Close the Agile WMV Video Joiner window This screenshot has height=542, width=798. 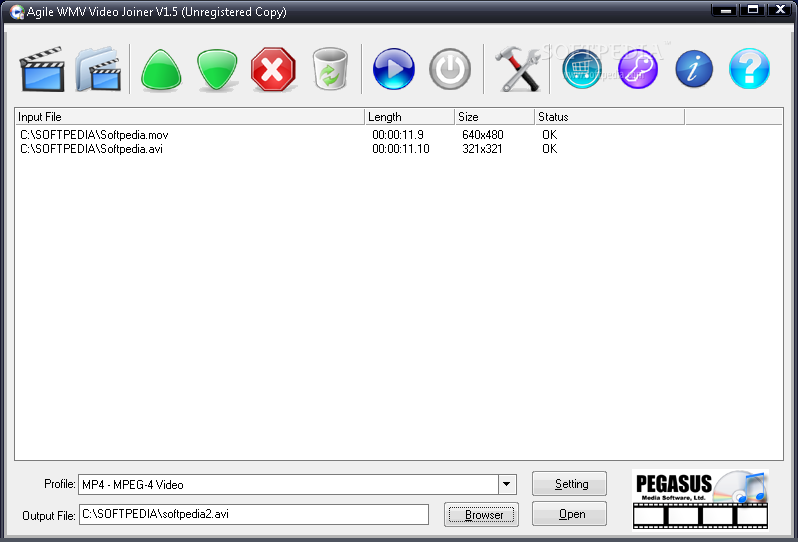pos(780,10)
